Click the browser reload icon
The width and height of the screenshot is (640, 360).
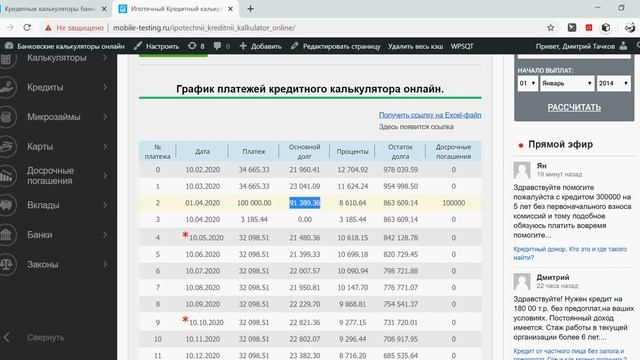[27, 28]
